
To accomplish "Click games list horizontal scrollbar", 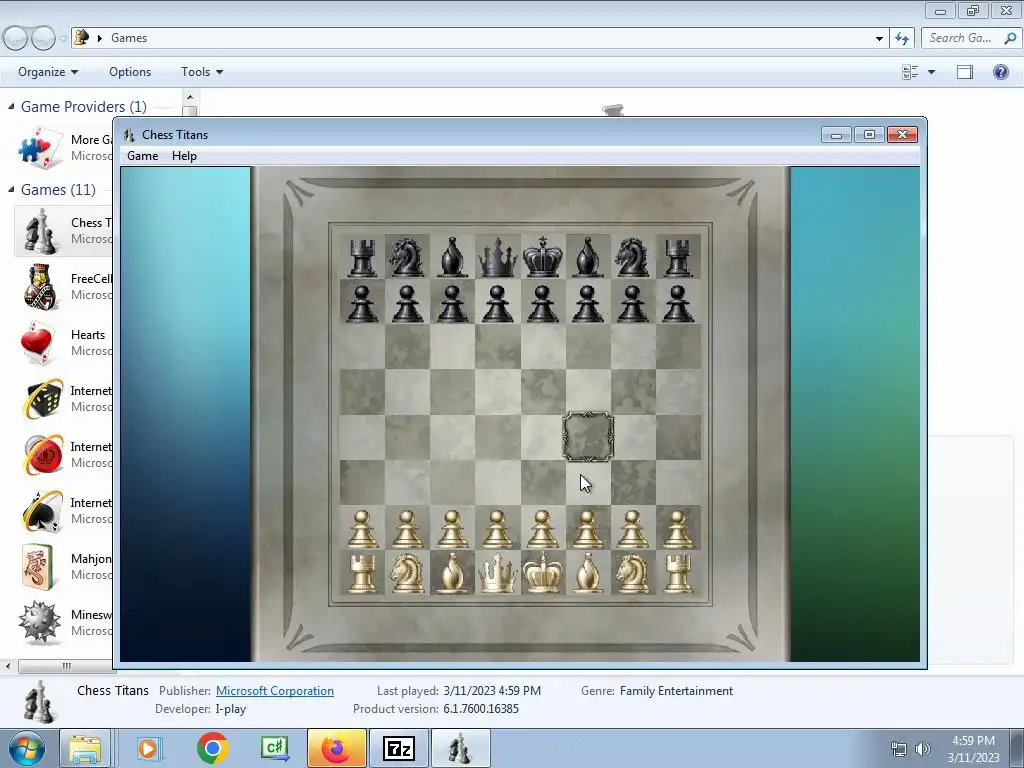I will (66, 666).
